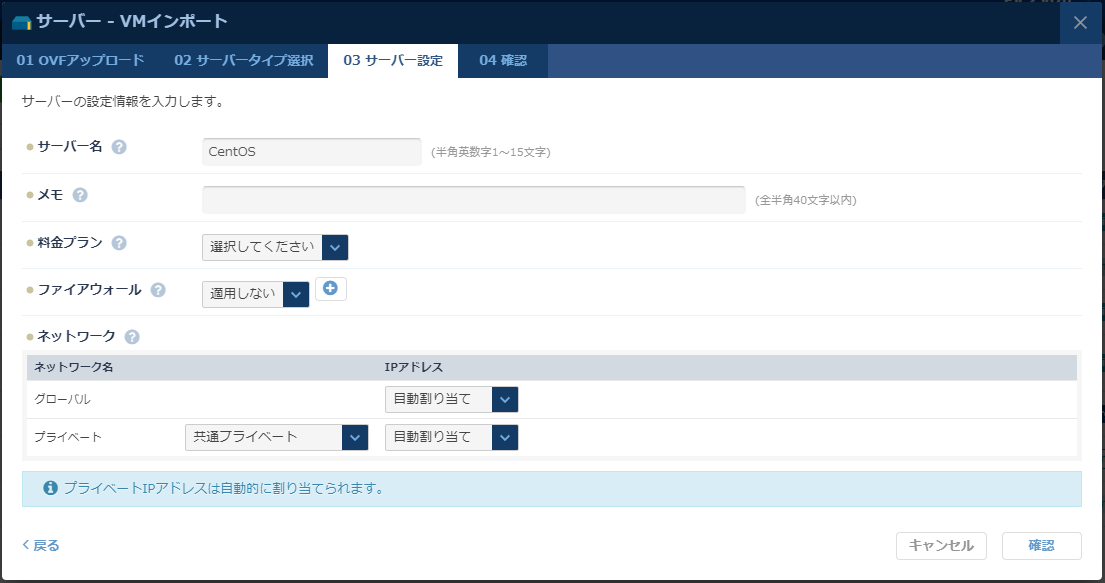Expand the firewall 適用しない dropdown
Viewport: 1105px width, 583px height.
click(x=296, y=294)
